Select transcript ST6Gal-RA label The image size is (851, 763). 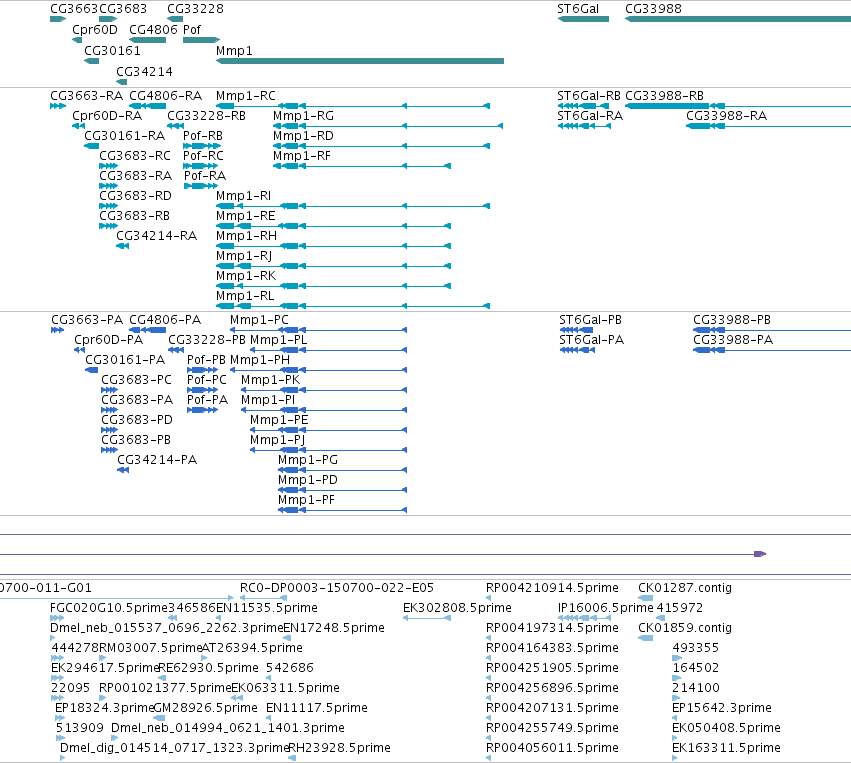point(590,116)
